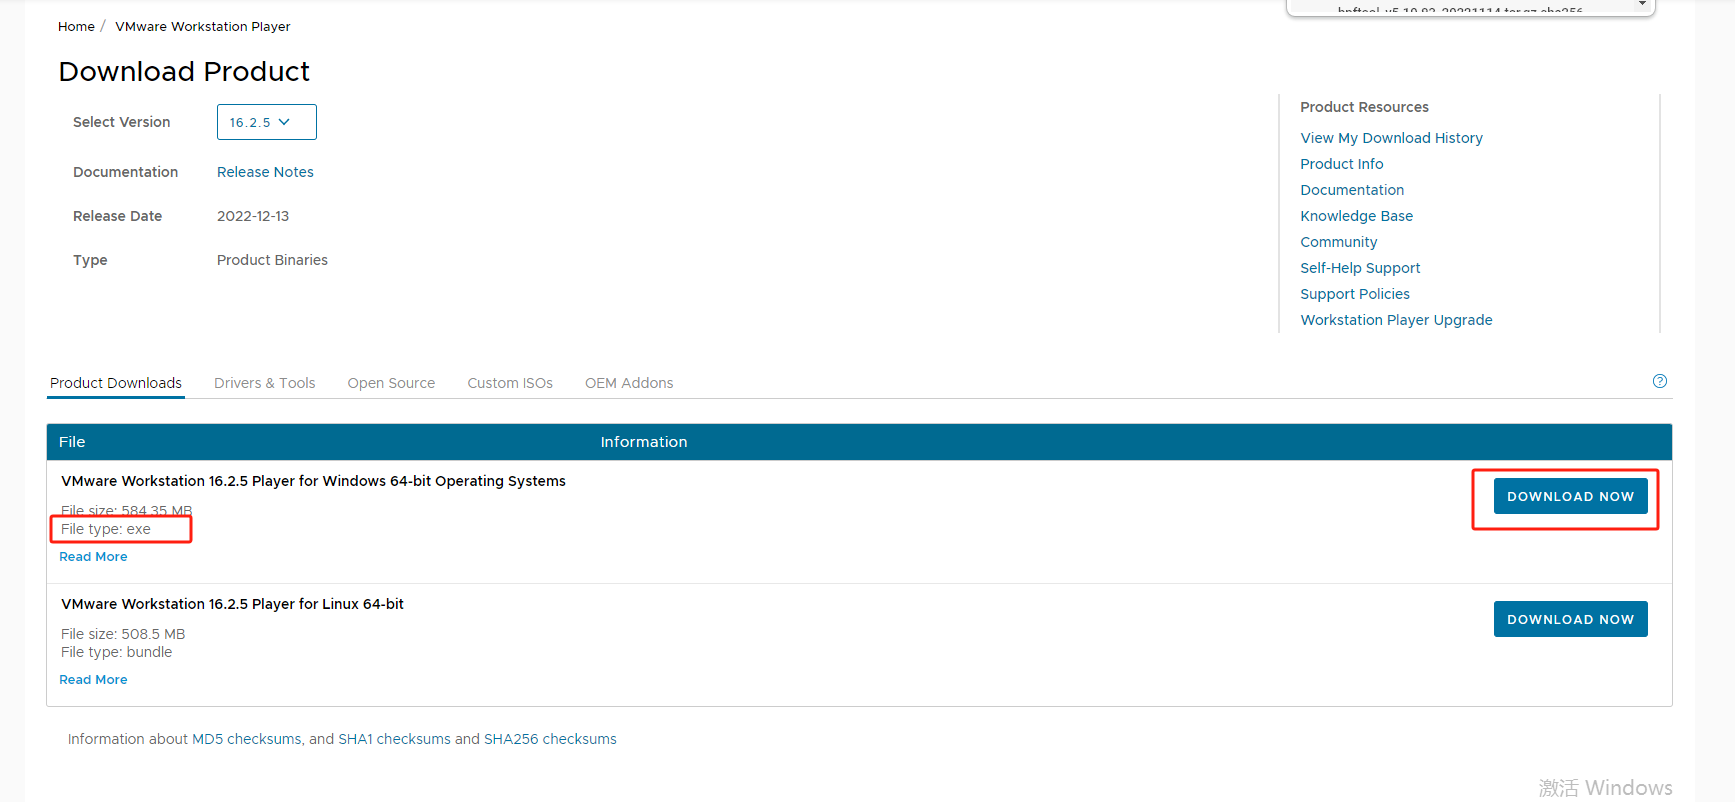
Task: Open Documentation link in Product Resources
Action: pos(1352,190)
